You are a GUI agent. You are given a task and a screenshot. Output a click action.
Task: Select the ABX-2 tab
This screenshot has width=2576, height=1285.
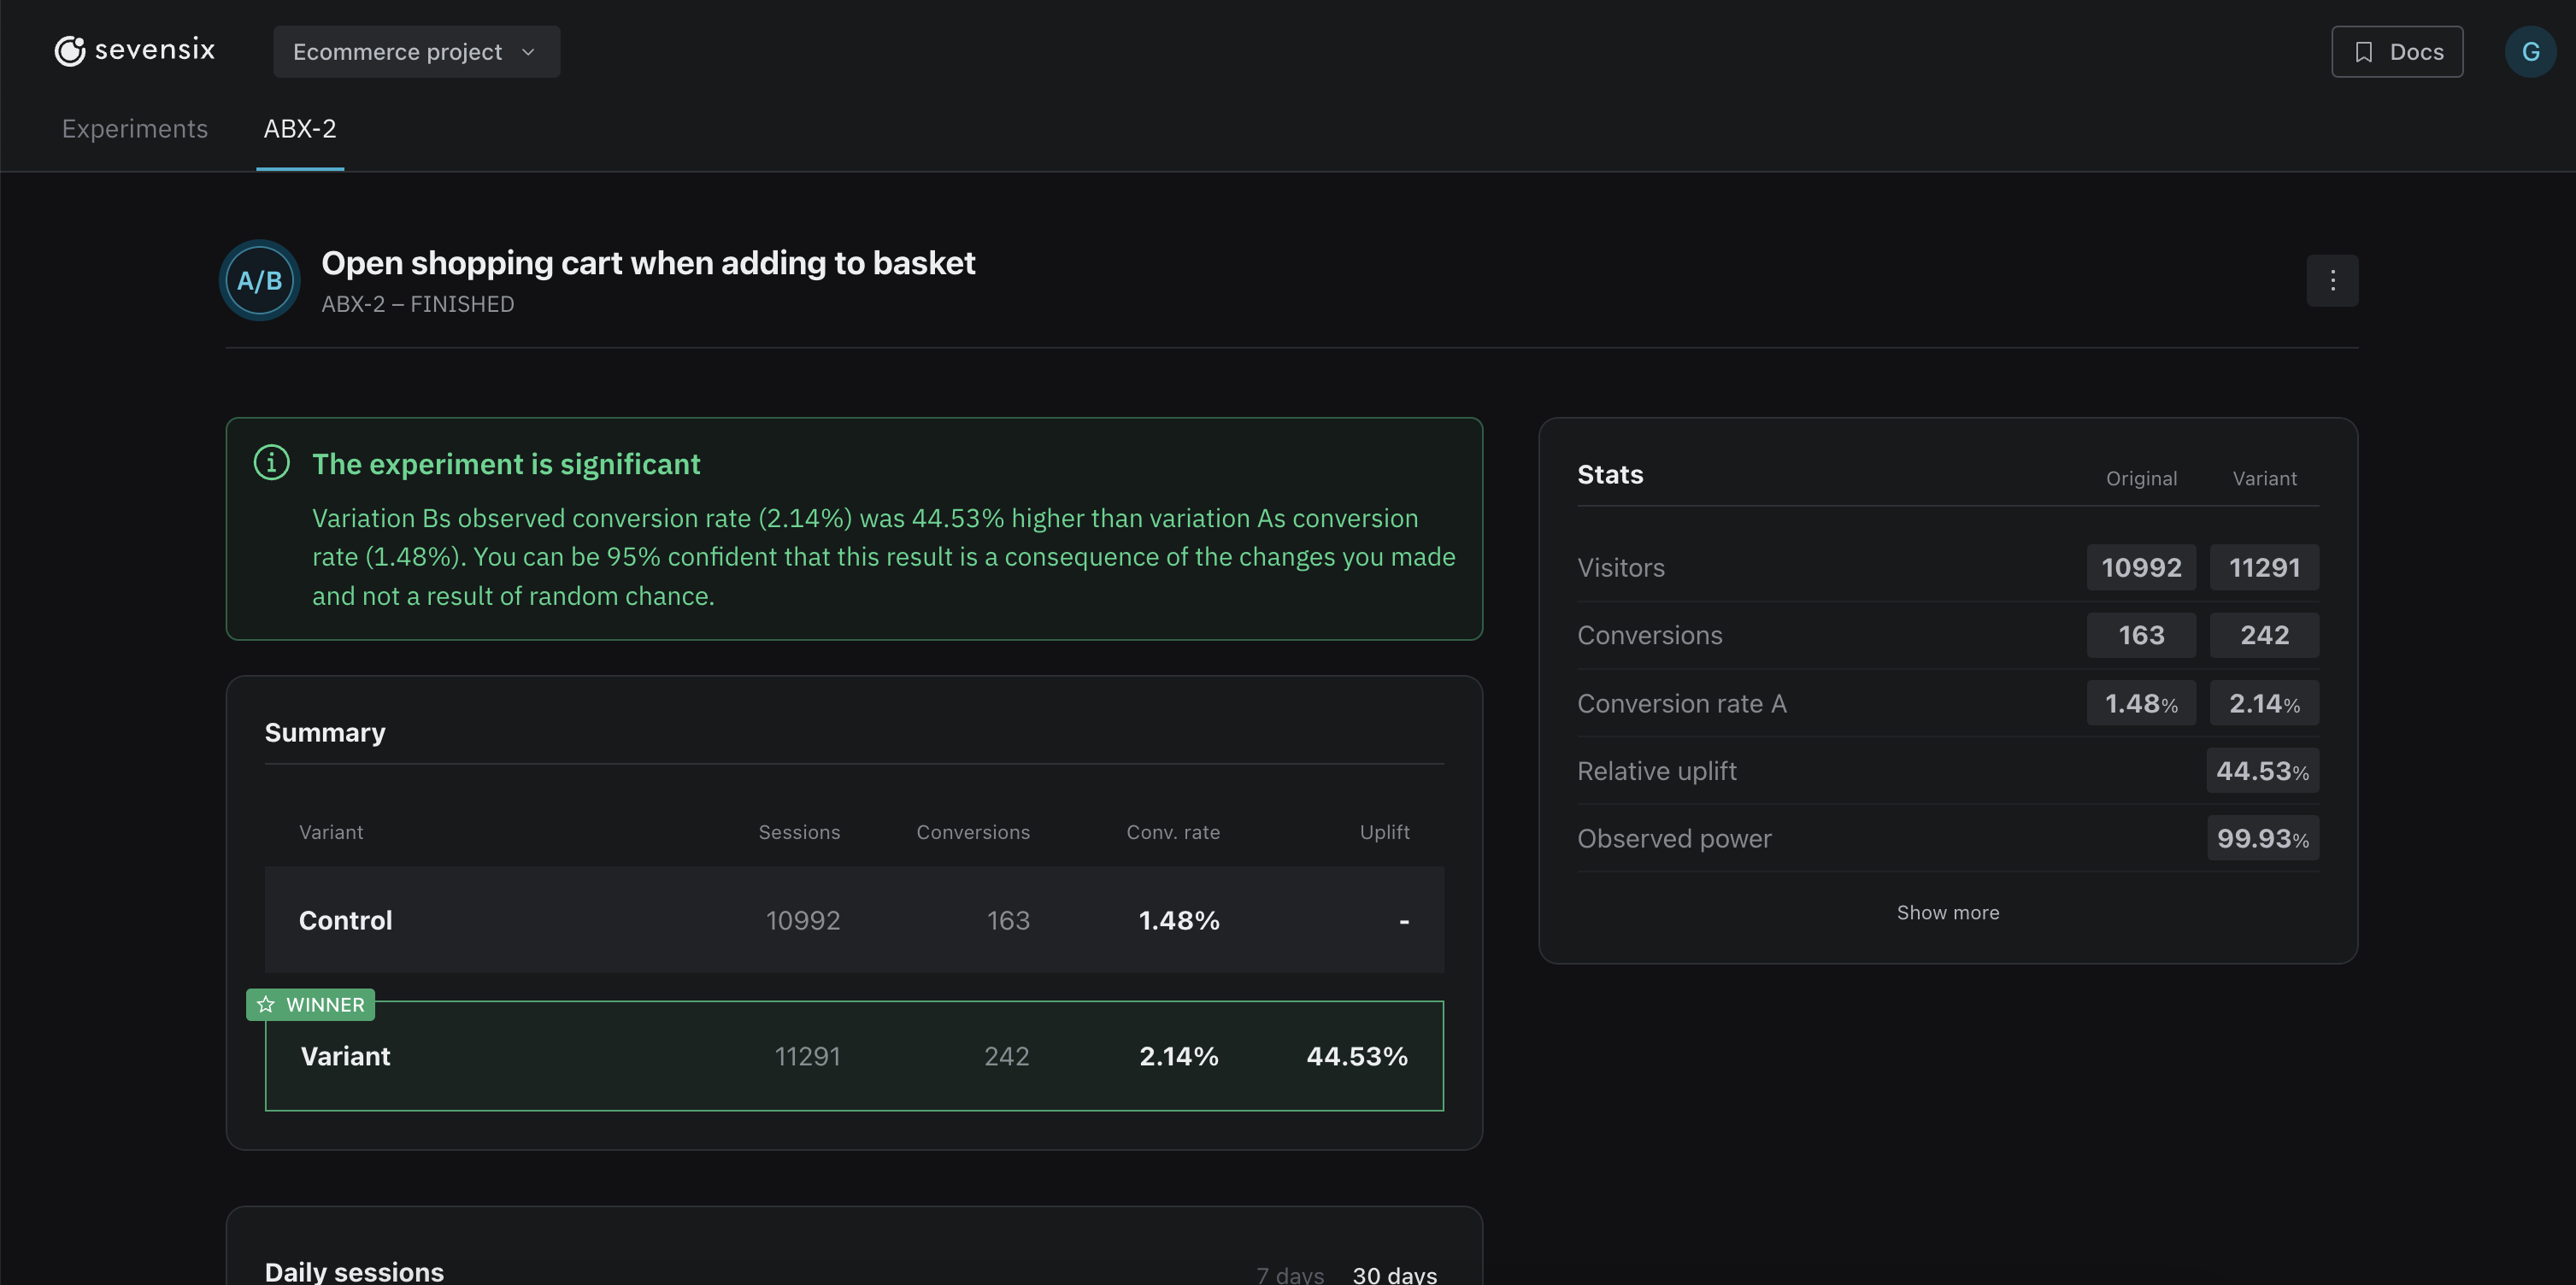[x=300, y=129]
